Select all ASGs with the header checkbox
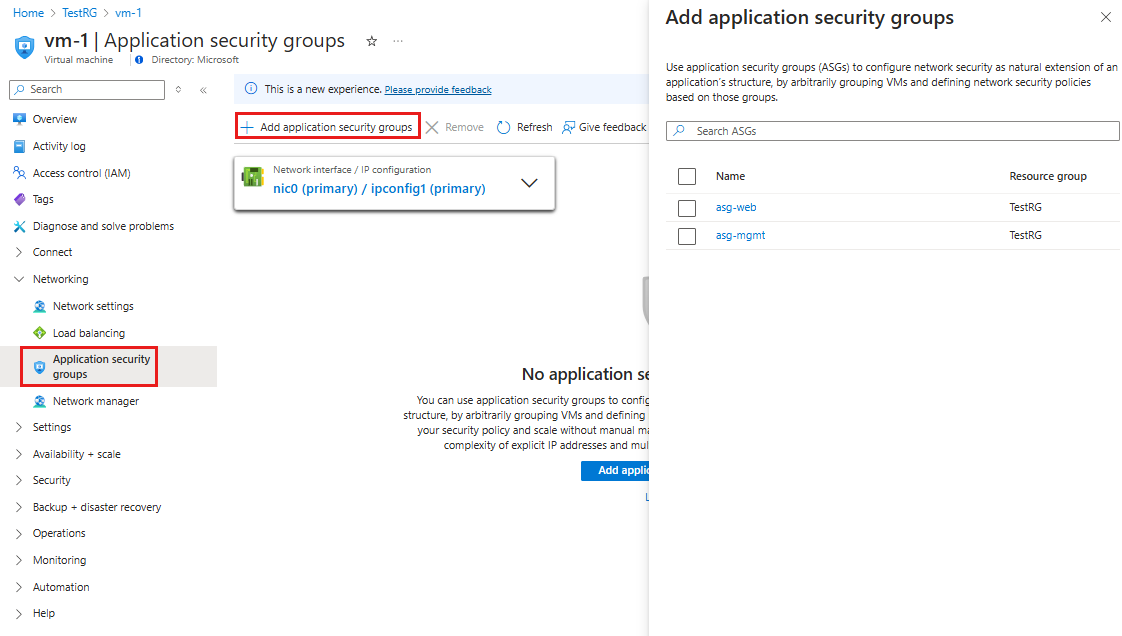 (687, 176)
